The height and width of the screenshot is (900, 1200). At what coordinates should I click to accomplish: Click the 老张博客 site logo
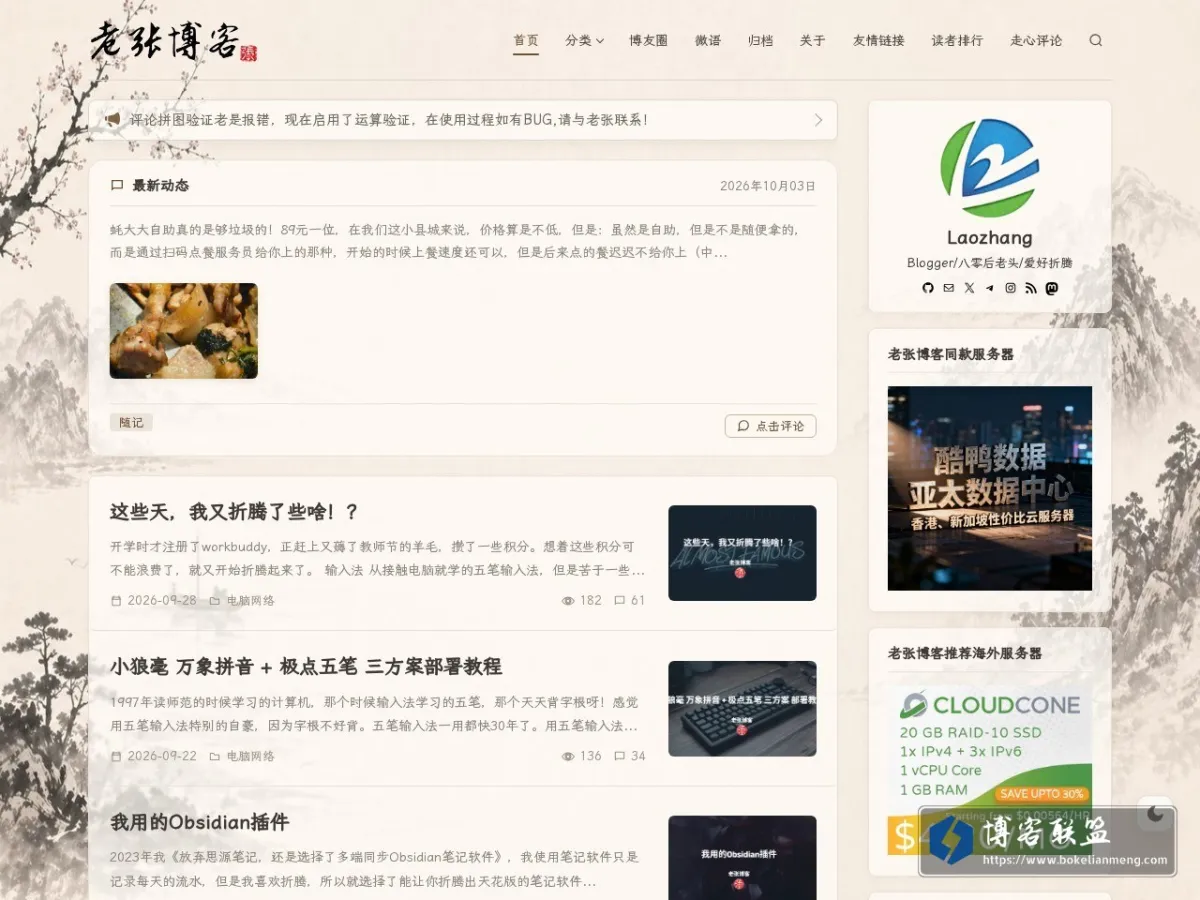[x=174, y=41]
